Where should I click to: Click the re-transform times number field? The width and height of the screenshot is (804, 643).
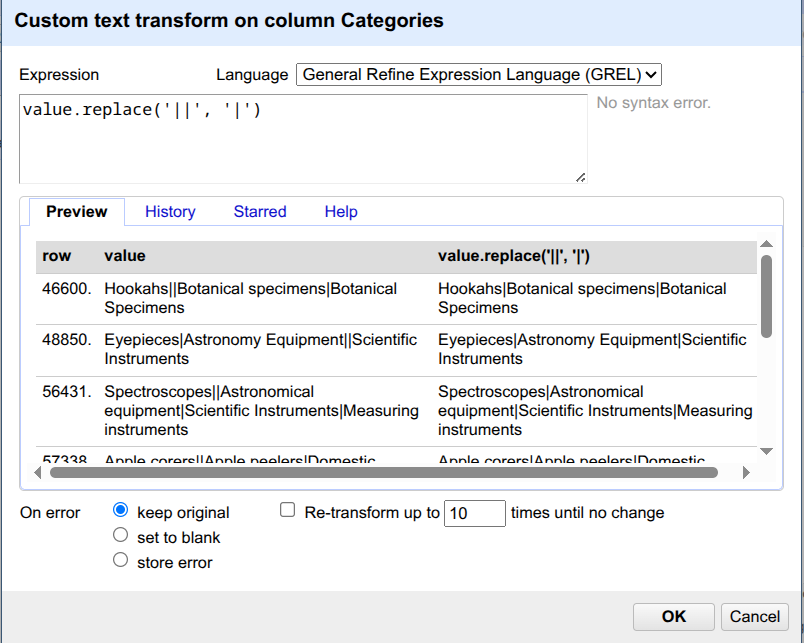pyautogui.click(x=474, y=513)
